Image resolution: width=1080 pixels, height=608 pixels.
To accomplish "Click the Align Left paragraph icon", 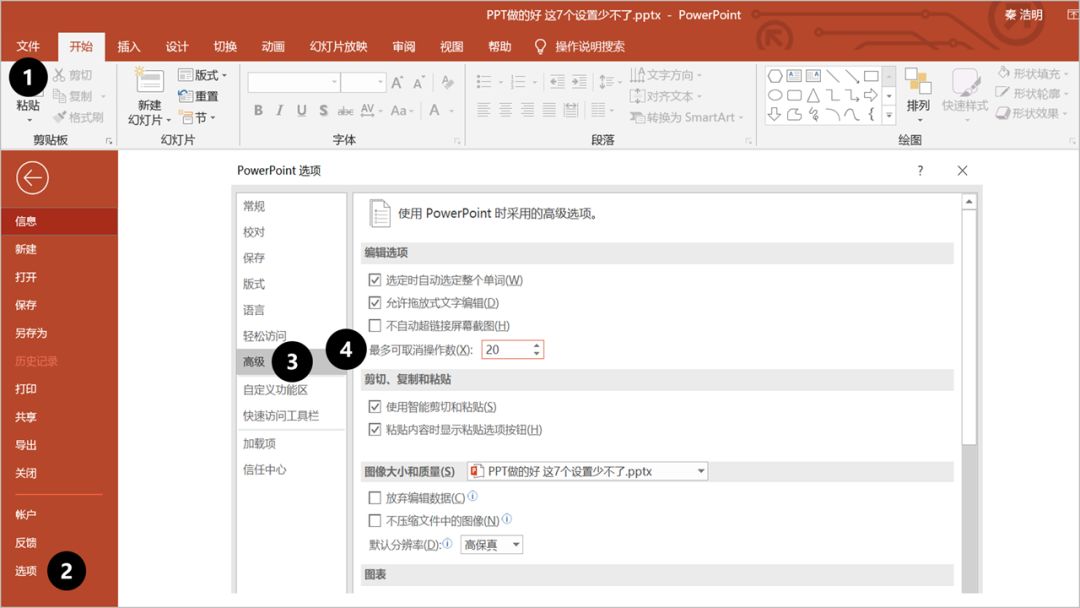I will click(484, 109).
